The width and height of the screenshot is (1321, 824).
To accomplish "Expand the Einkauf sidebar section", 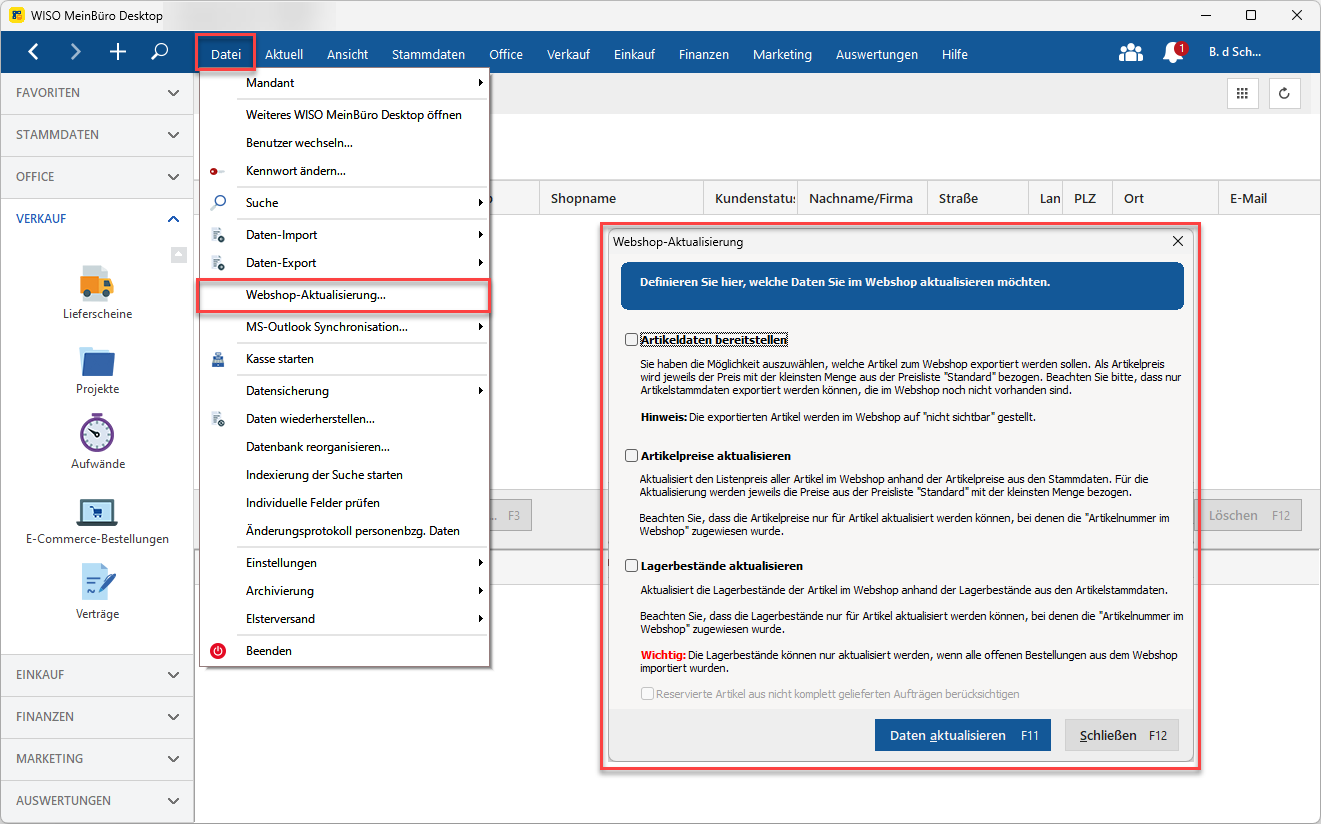I will point(97,675).
